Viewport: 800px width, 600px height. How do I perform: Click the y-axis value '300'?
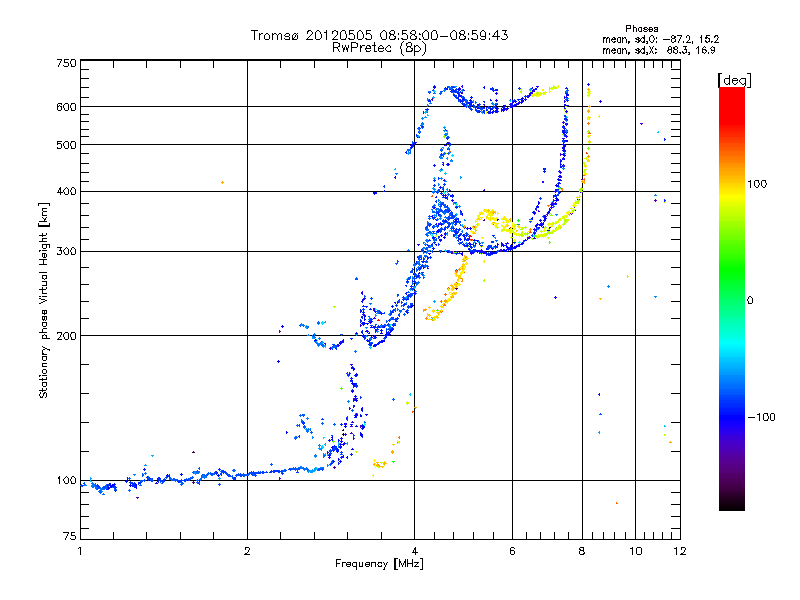click(67, 252)
